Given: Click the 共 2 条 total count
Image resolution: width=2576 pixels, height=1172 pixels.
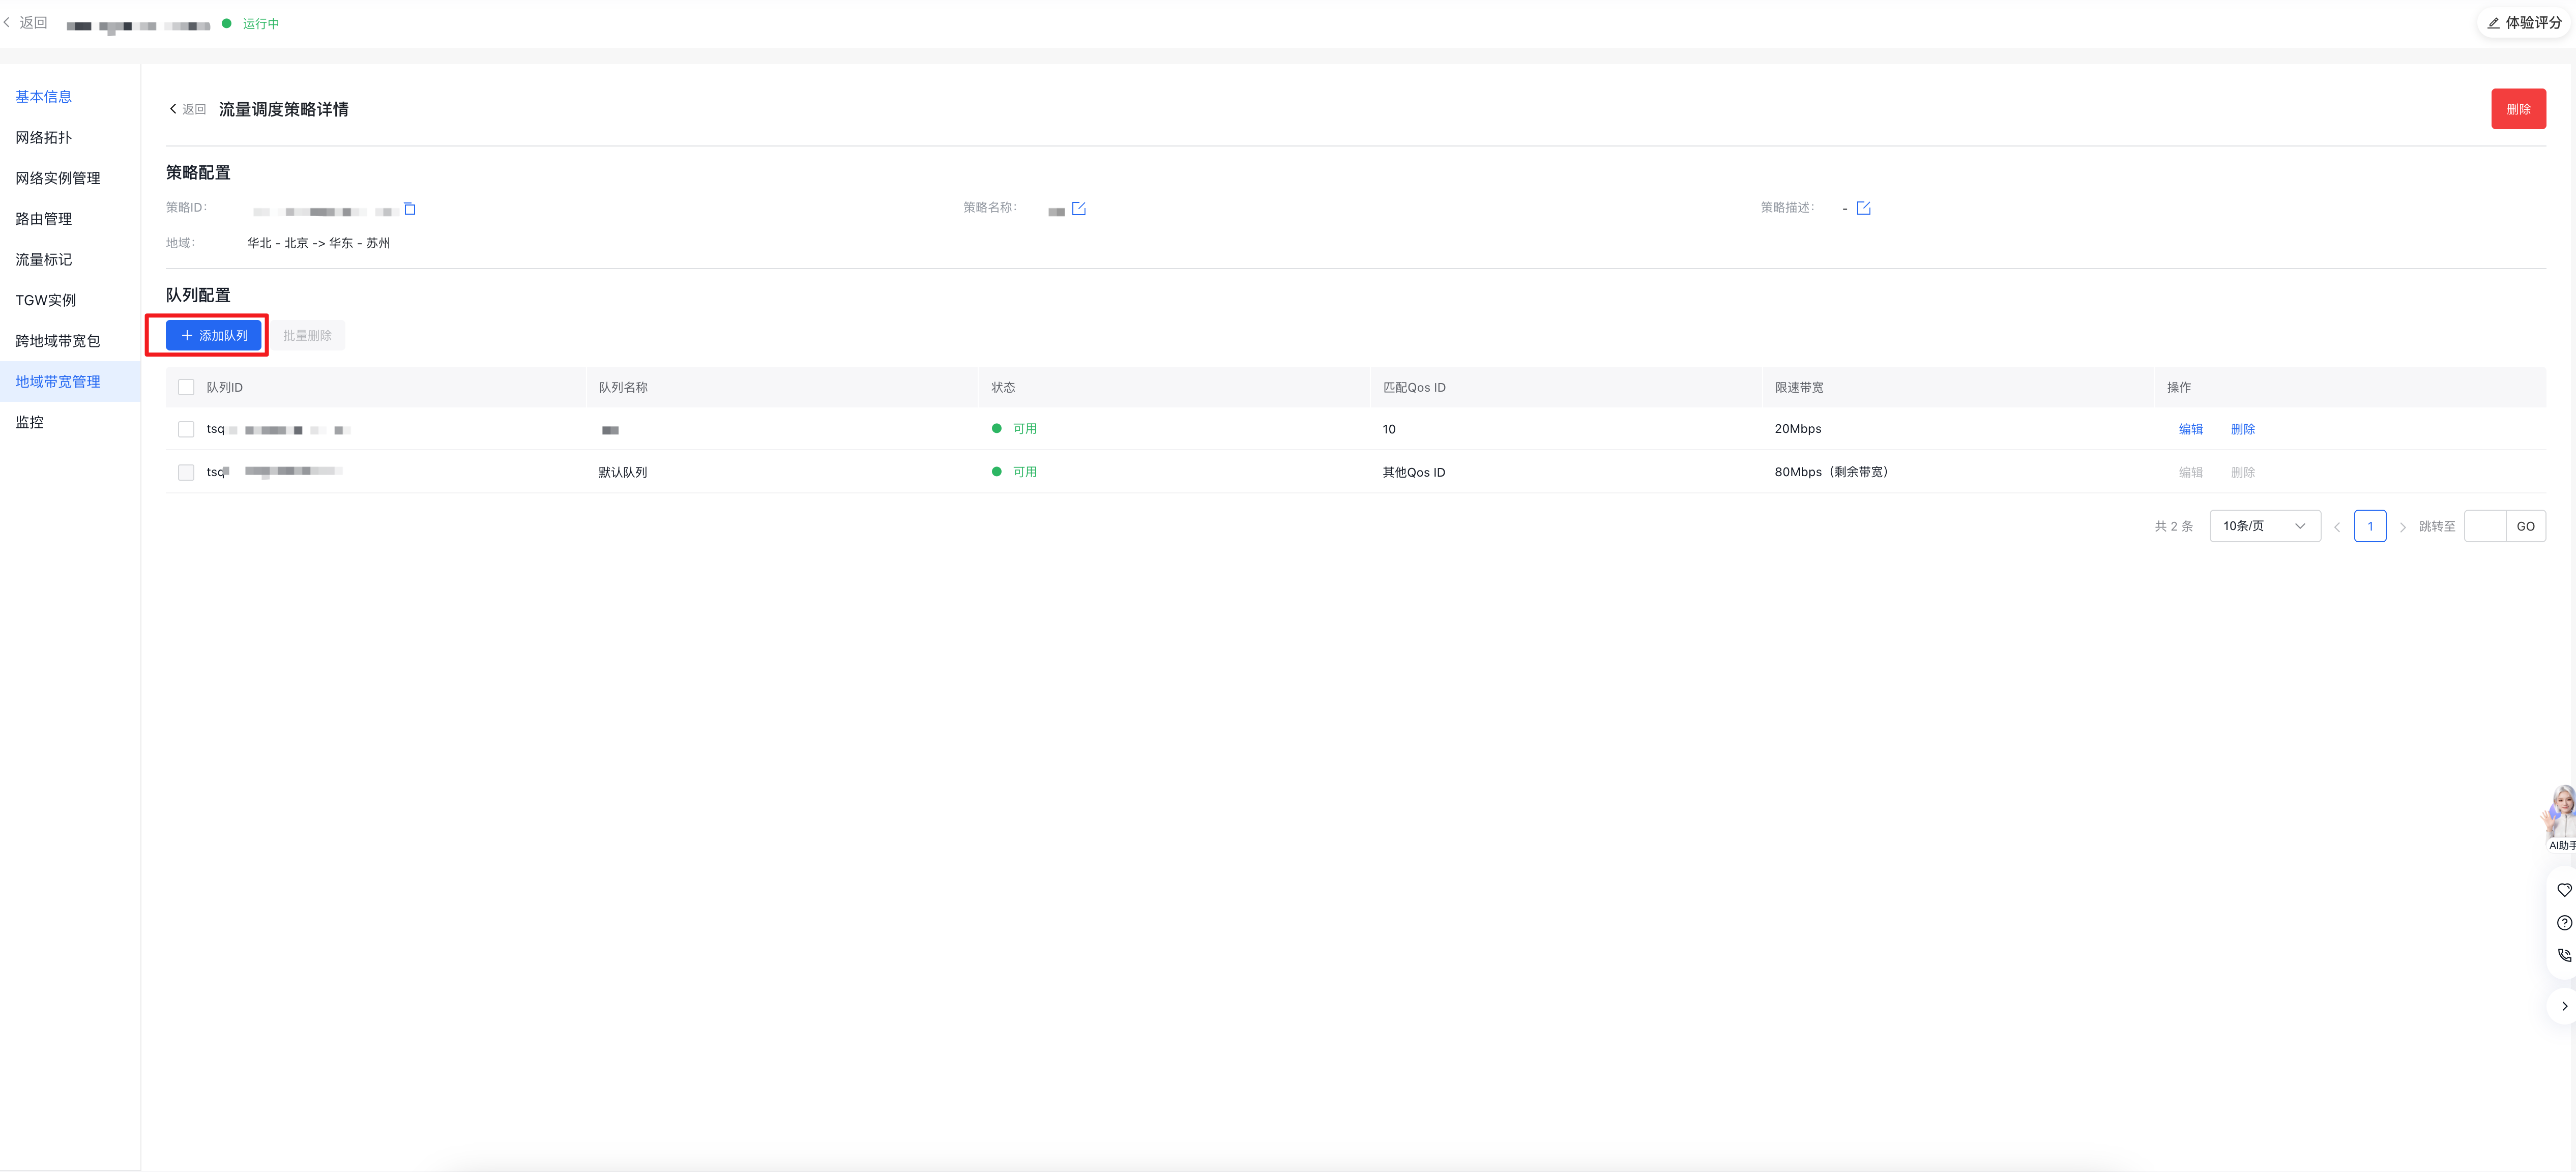Looking at the screenshot, I should pos(2174,526).
